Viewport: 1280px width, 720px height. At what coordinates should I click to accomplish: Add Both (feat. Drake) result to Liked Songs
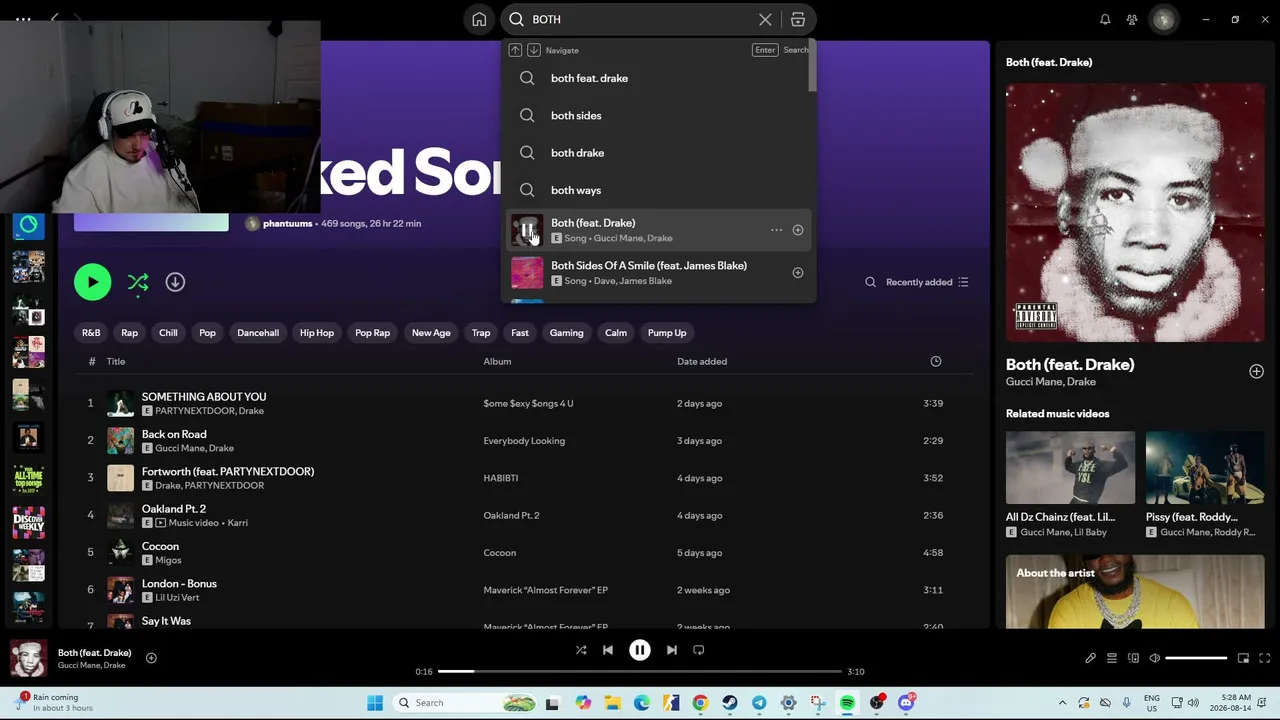click(798, 230)
